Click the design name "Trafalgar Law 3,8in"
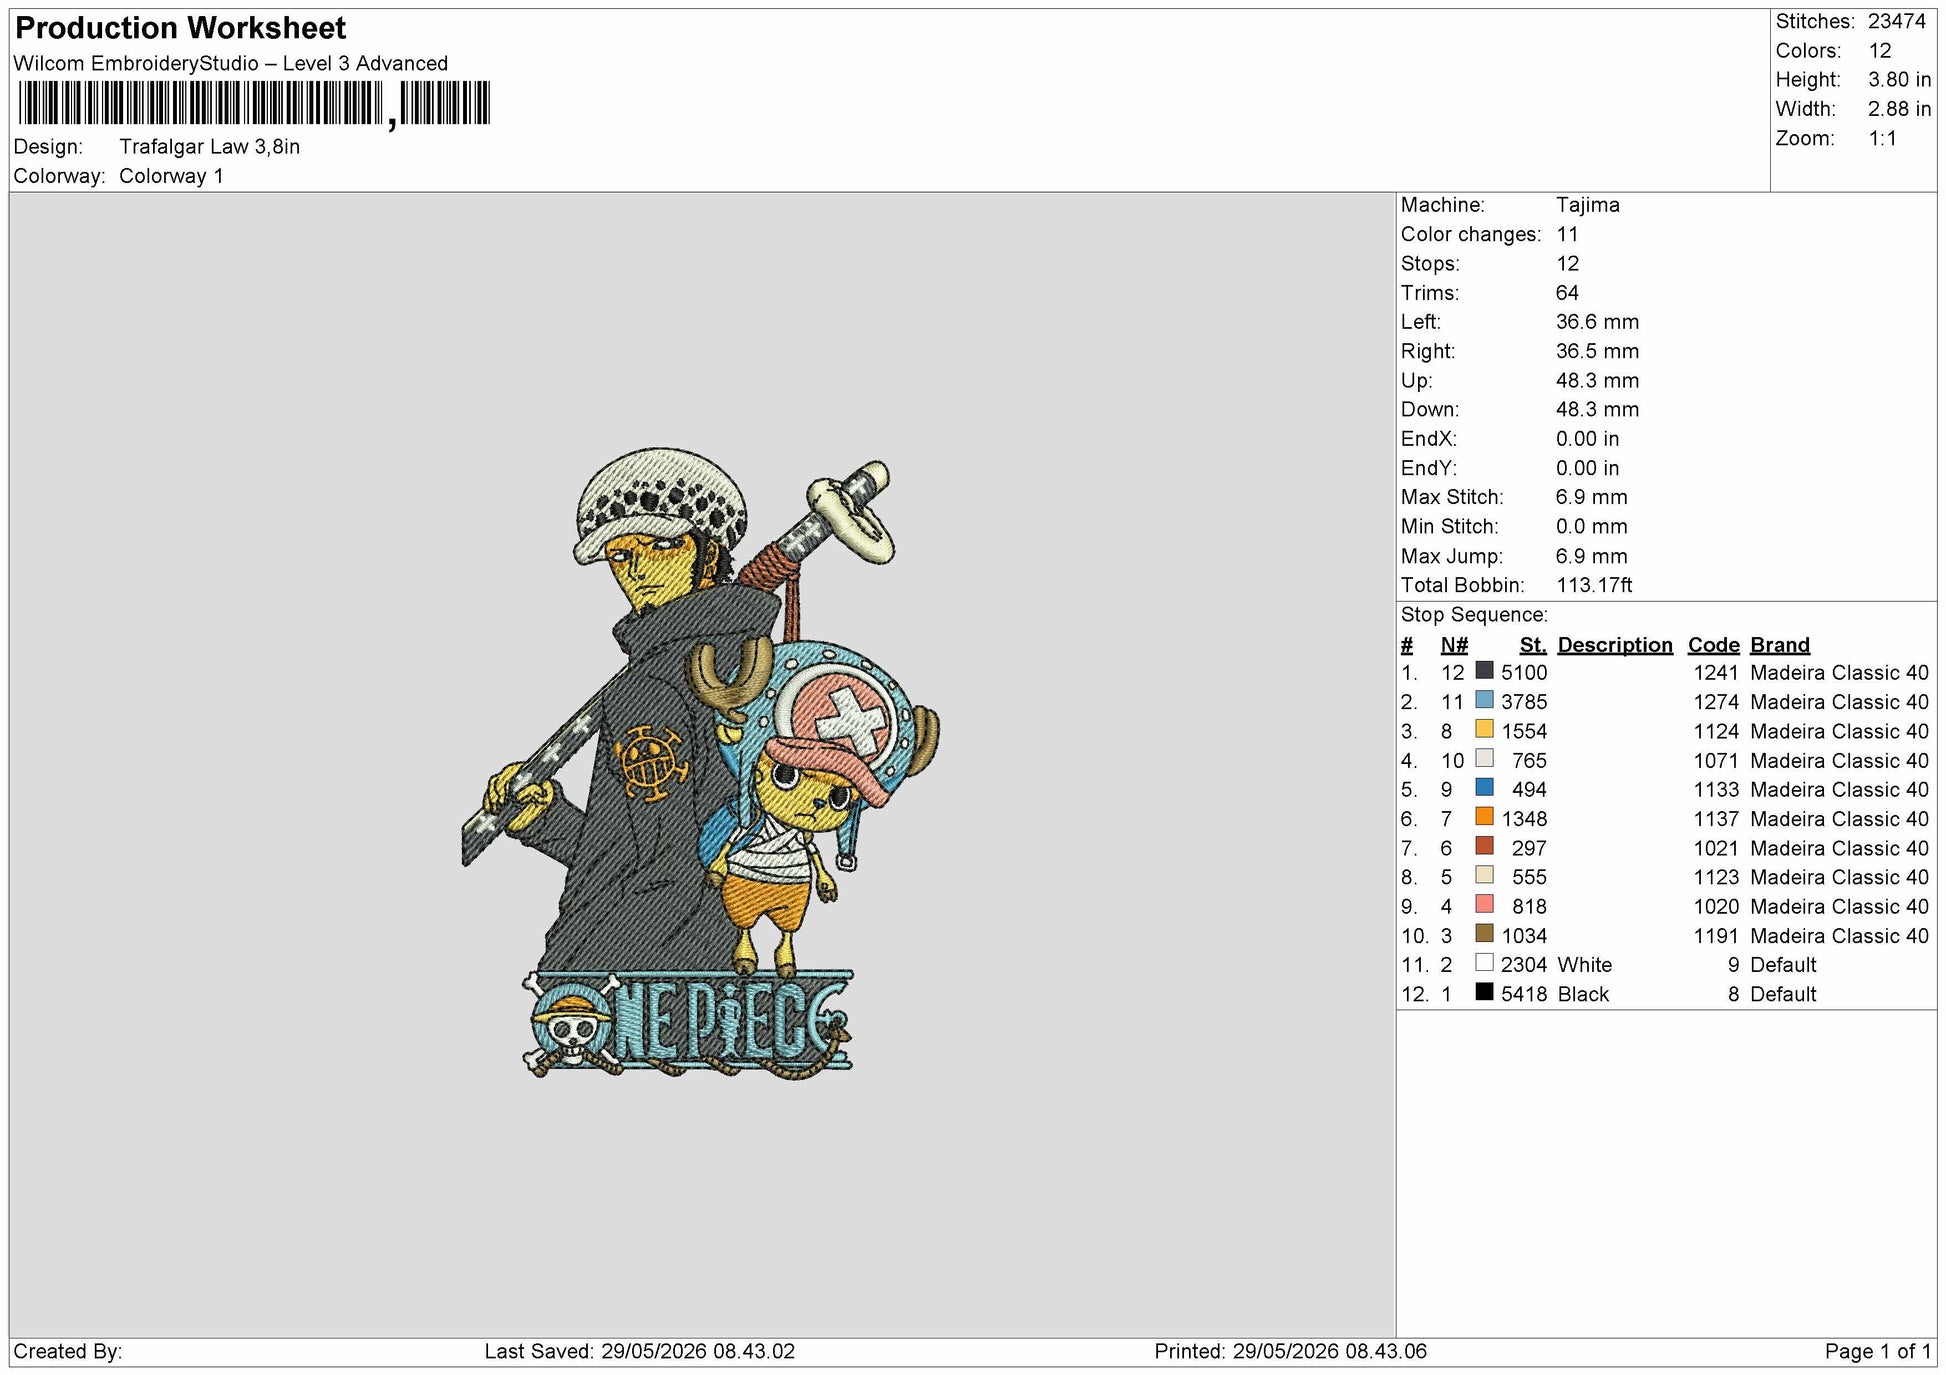The width and height of the screenshot is (1946, 1375). [210, 147]
